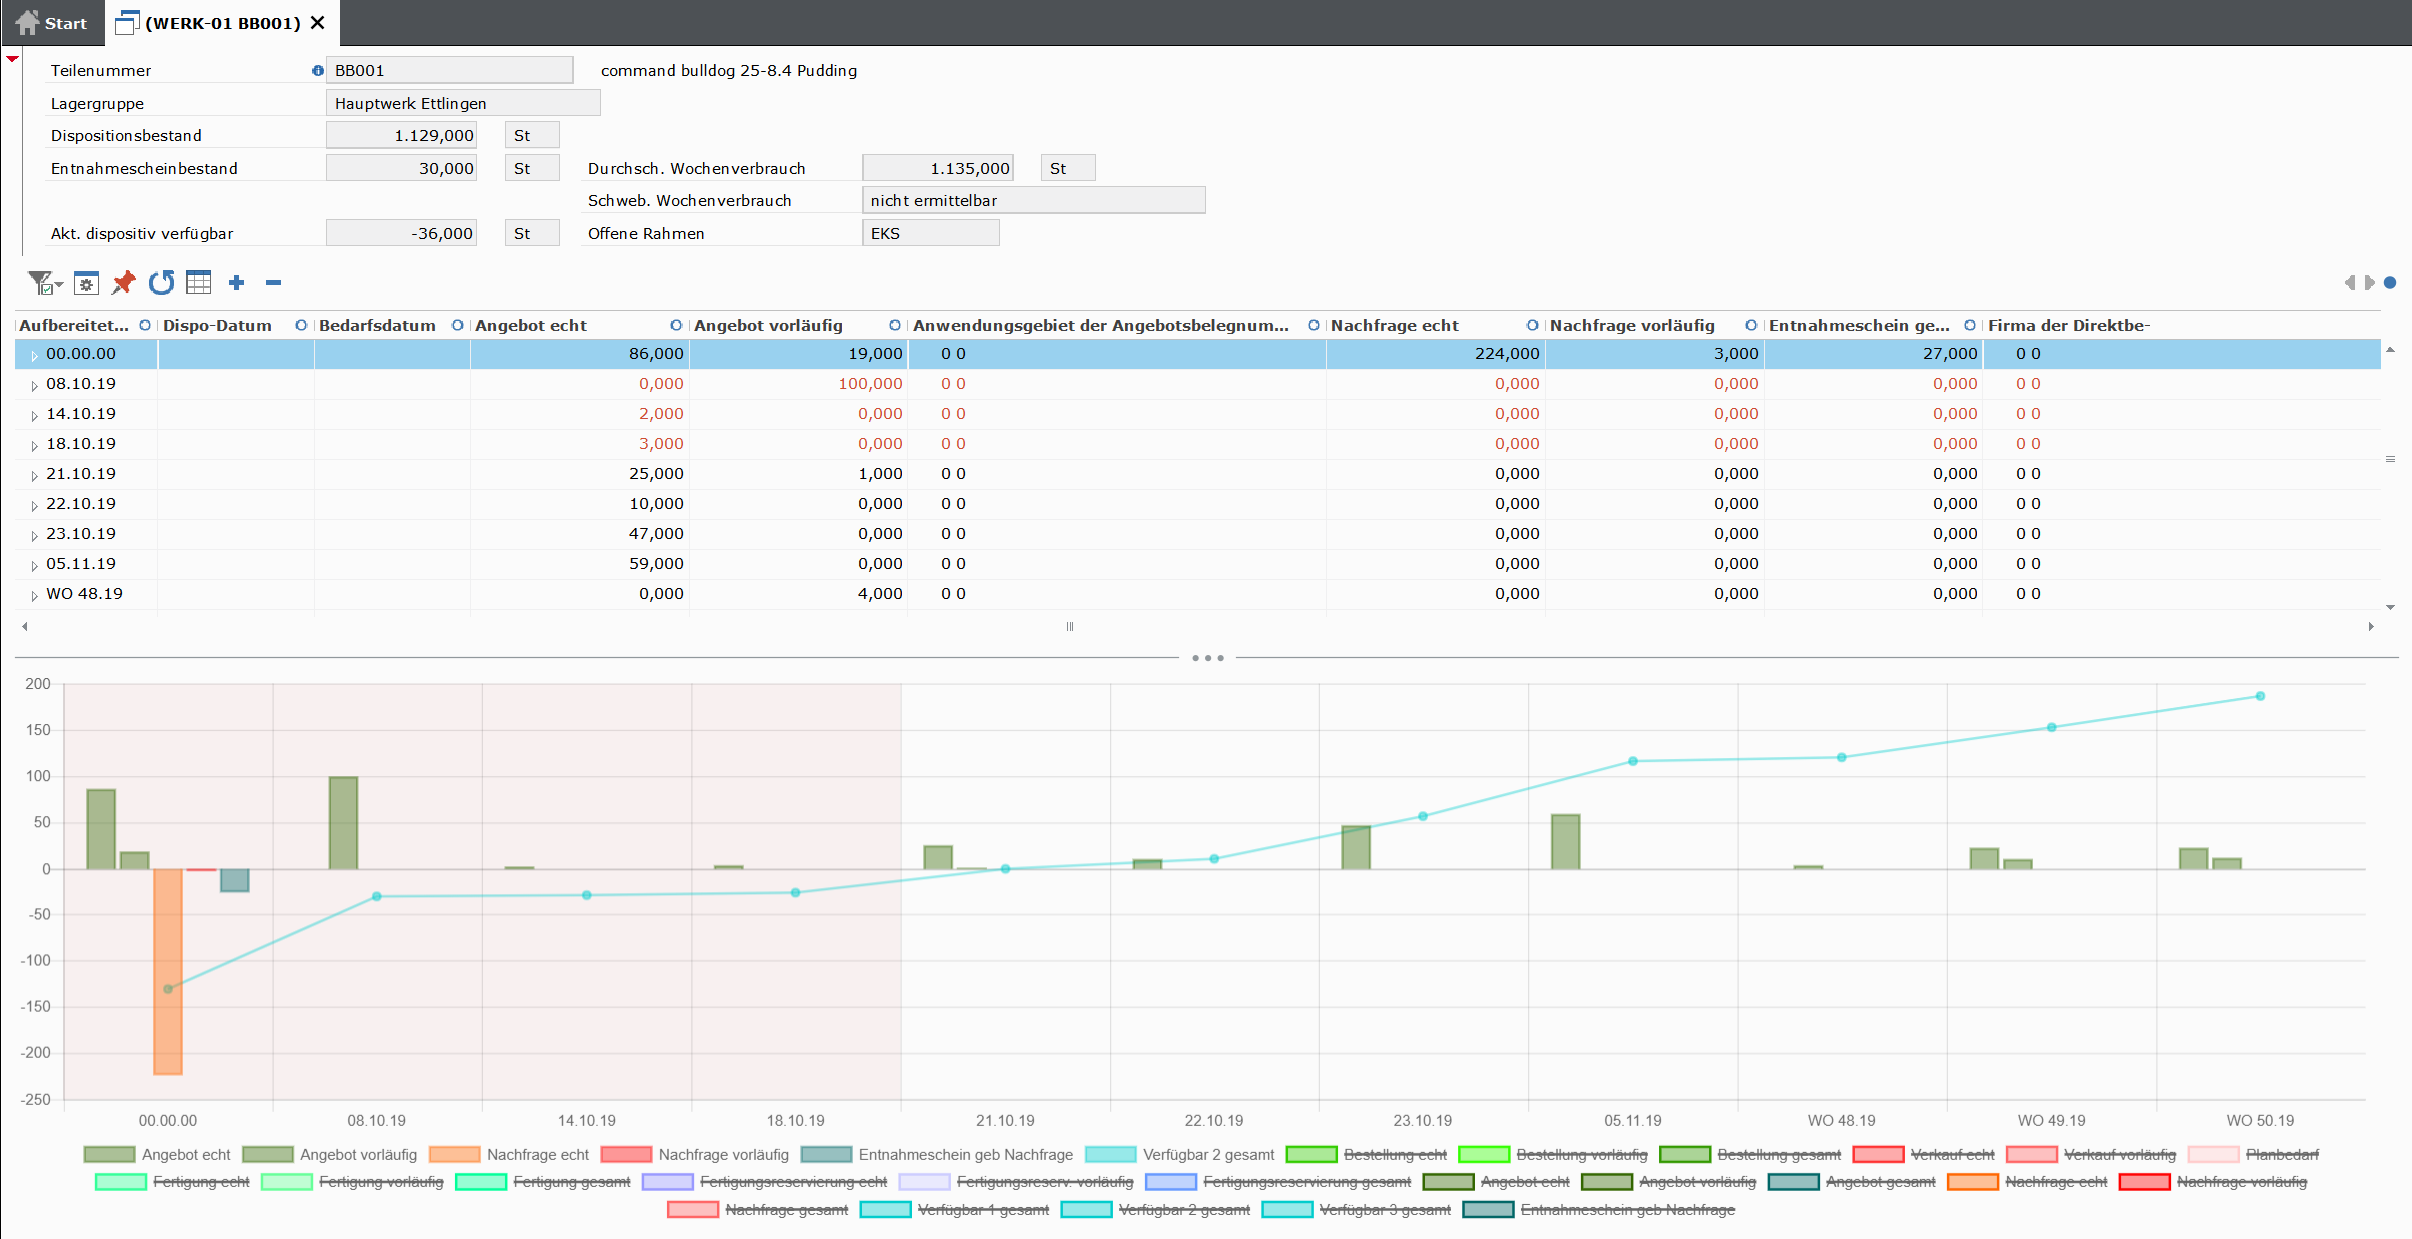Screen dimensions: 2412x1239
Task: Expand the 21.10.19 row triangle
Action: [x=34, y=475]
